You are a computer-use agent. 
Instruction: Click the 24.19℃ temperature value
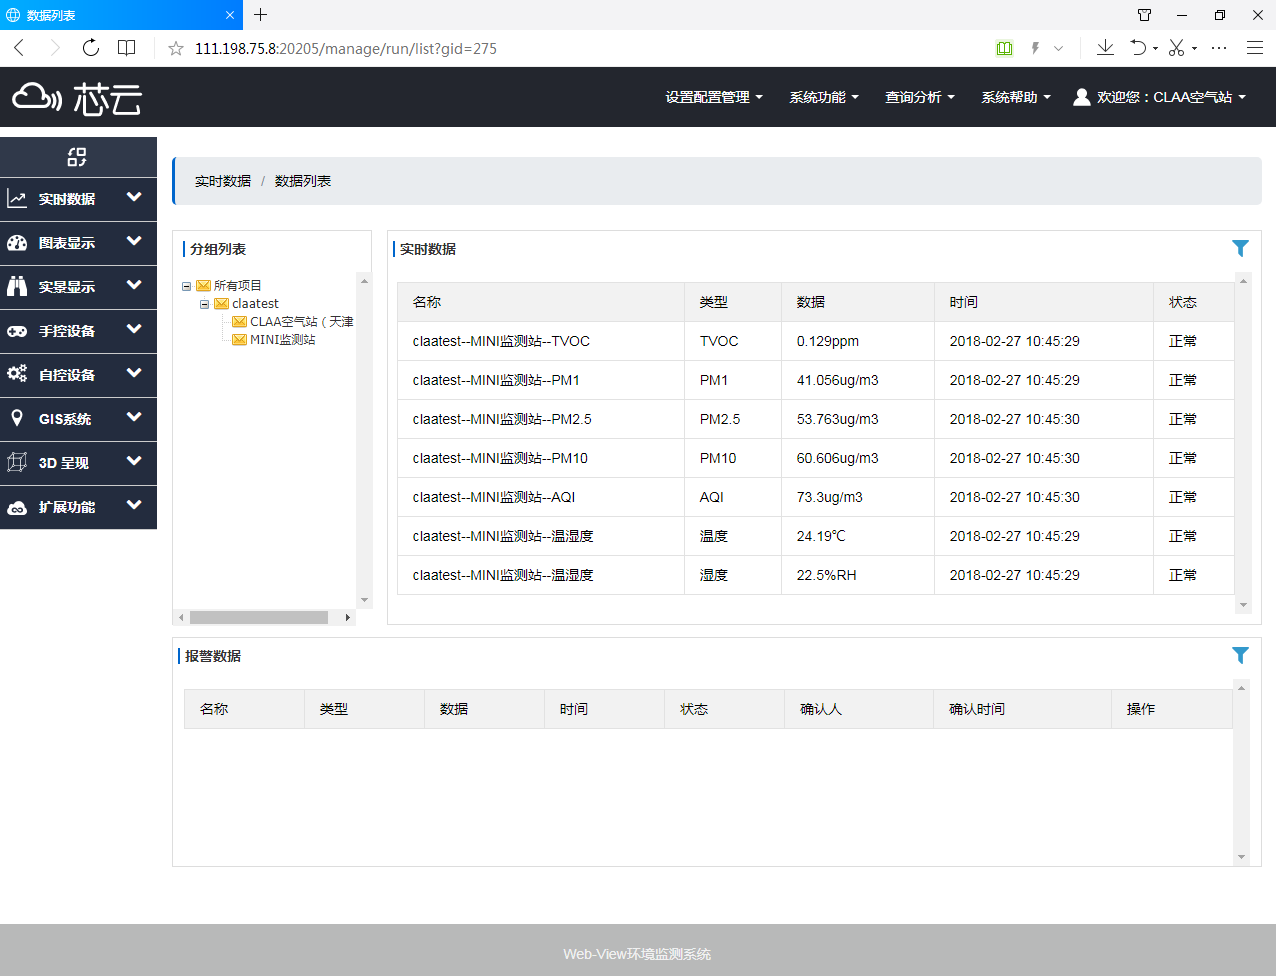[x=821, y=536]
